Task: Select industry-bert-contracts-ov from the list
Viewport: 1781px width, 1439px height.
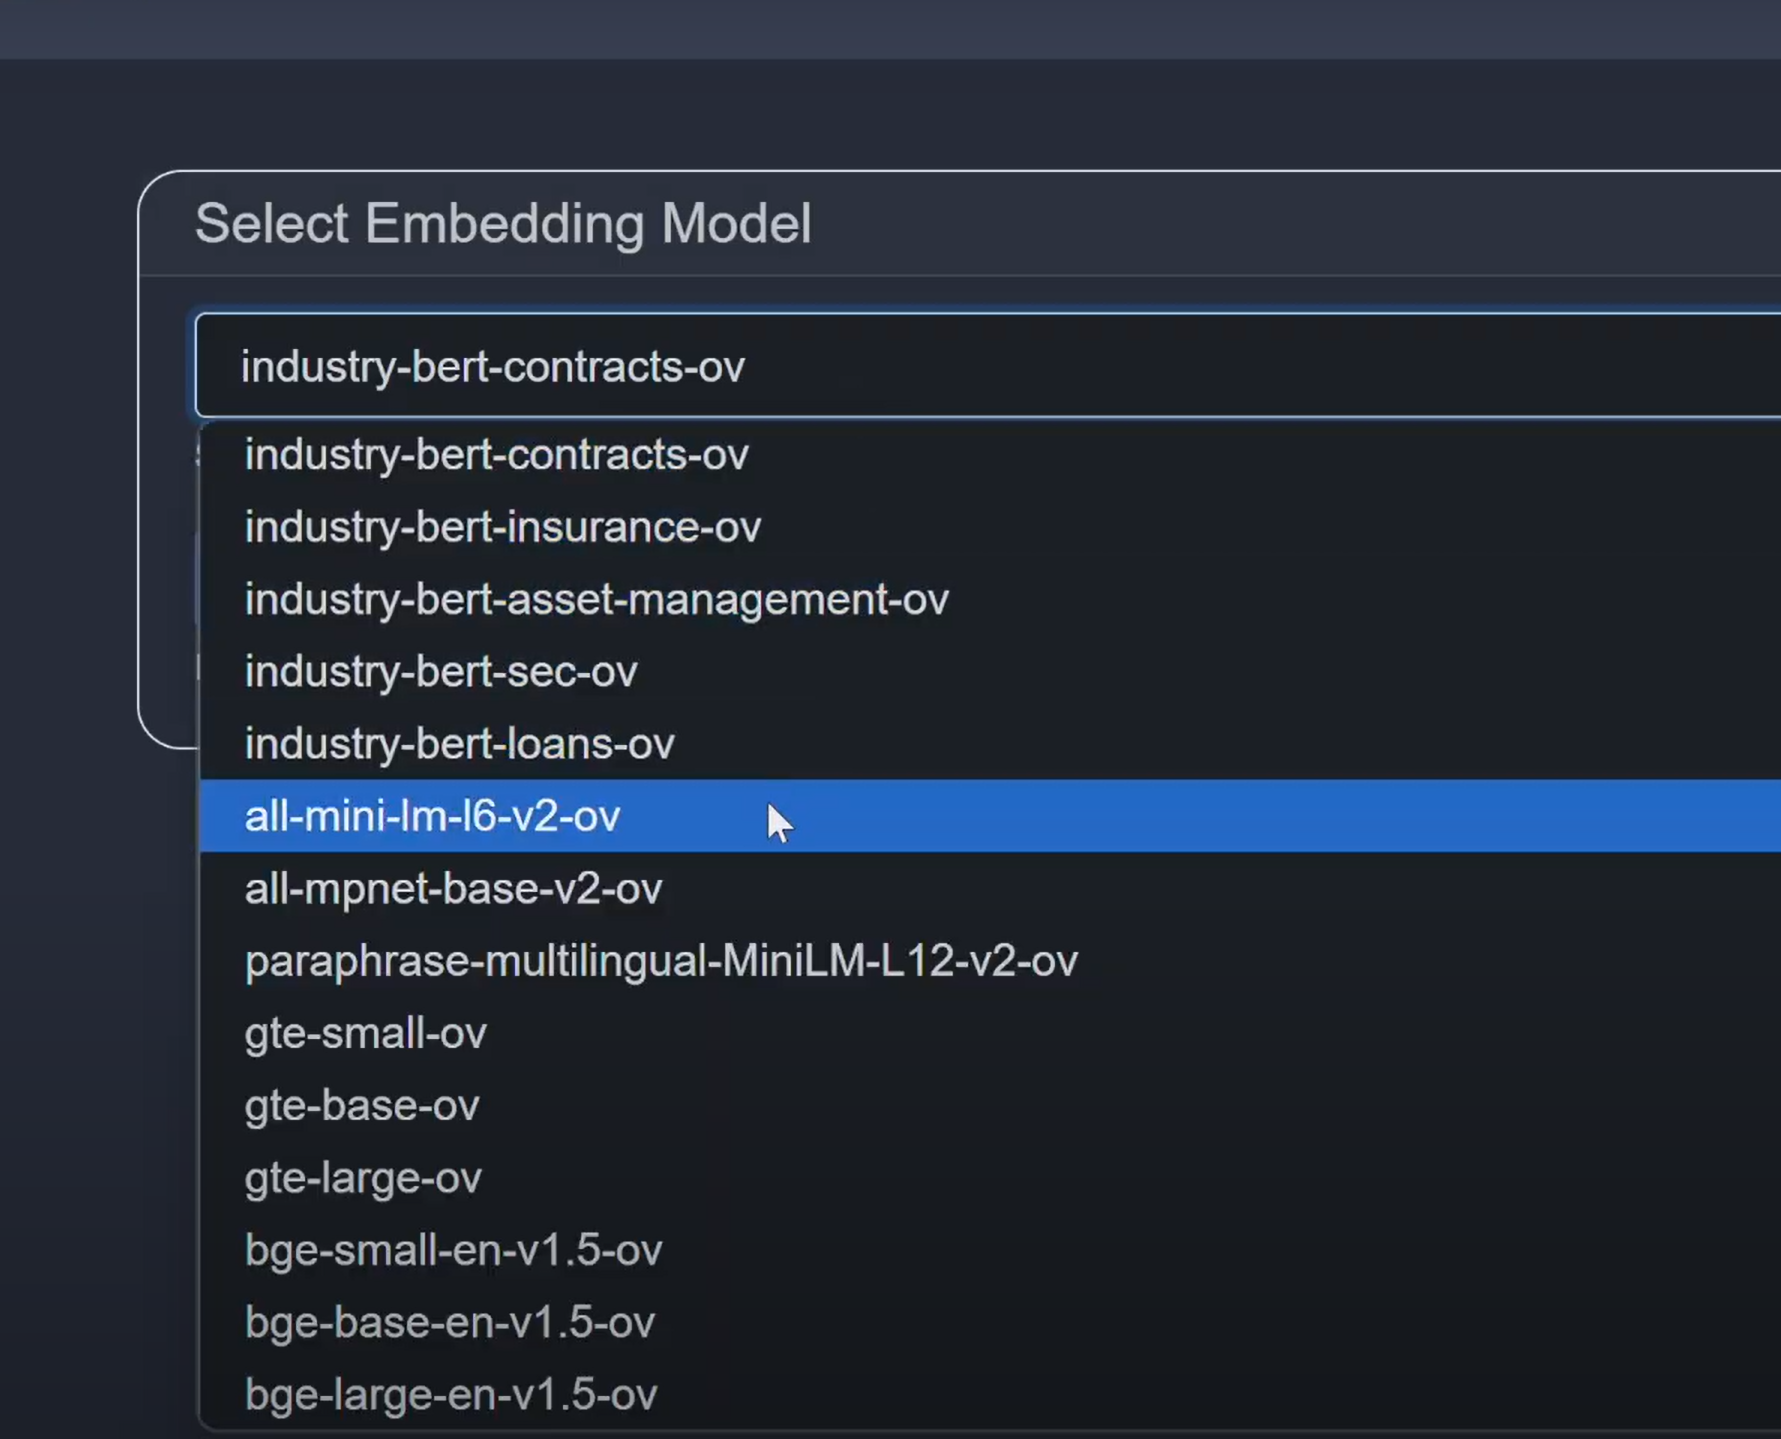Action: pyautogui.click(x=496, y=455)
